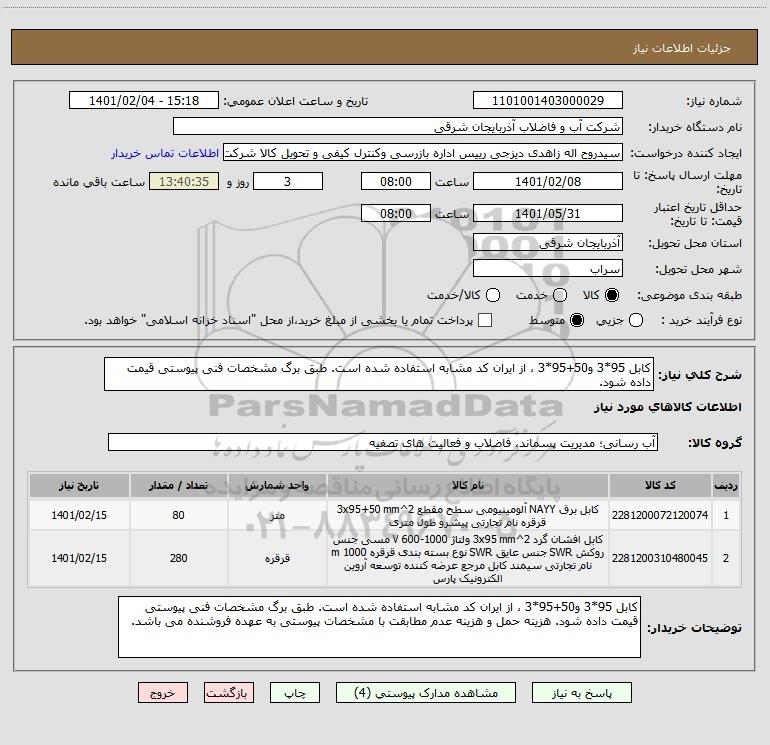
Task: Click the اطلاعات کالاهای مورد نیاز heading
Action: (x=667, y=407)
